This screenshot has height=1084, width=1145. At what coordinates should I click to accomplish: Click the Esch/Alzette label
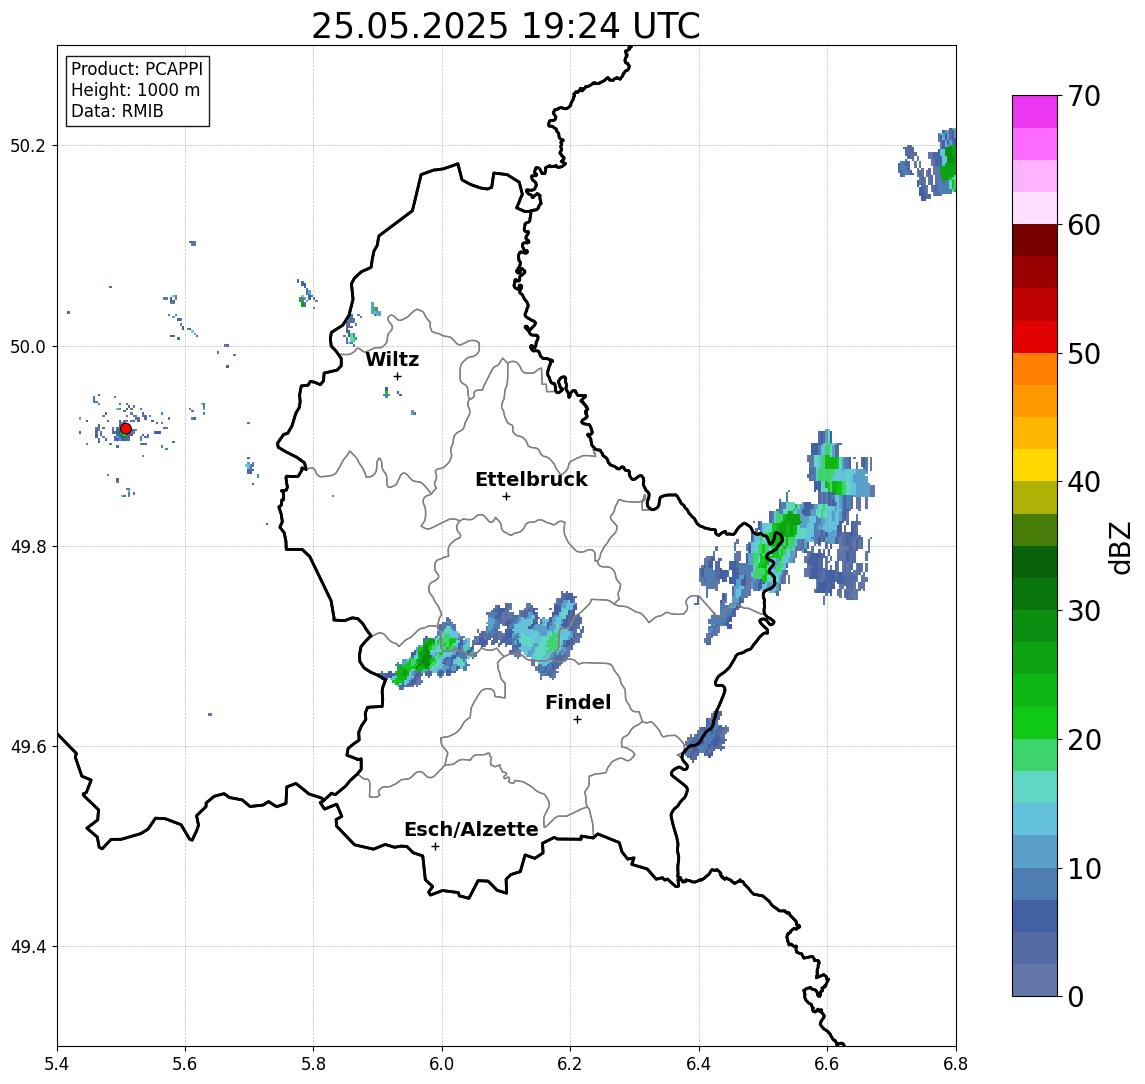[471, 829]
